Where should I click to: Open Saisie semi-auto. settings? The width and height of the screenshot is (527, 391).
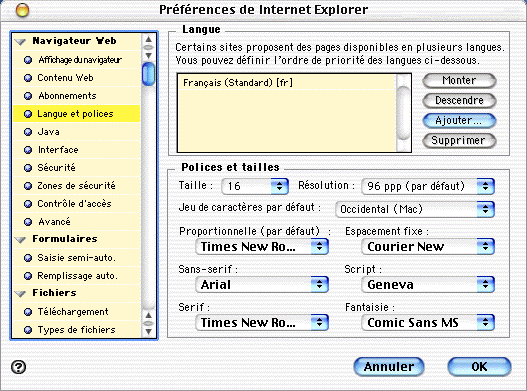pos(77,258)
